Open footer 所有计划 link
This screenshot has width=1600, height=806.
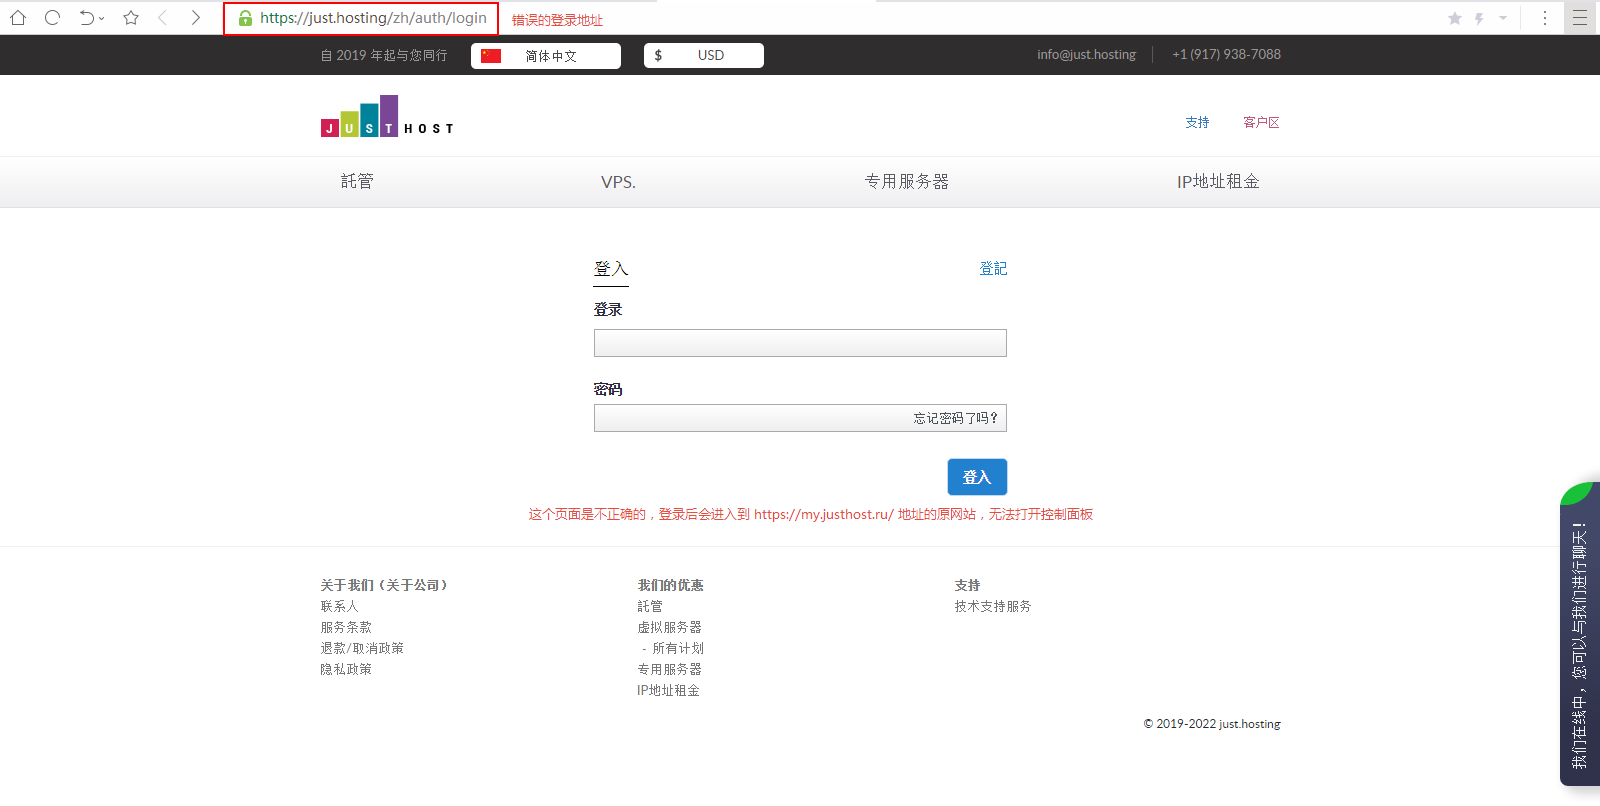point(678,648)
